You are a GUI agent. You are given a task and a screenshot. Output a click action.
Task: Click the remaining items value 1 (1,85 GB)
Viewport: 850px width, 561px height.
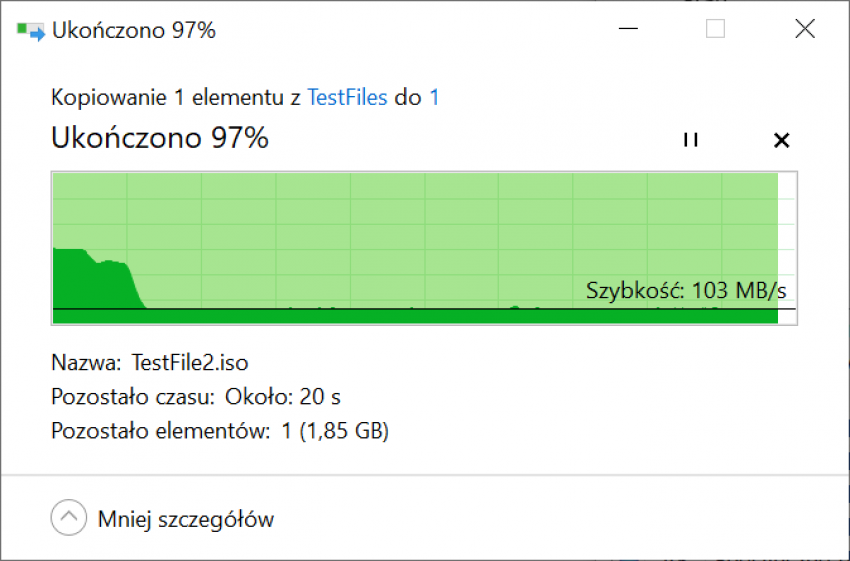[335, 431]
